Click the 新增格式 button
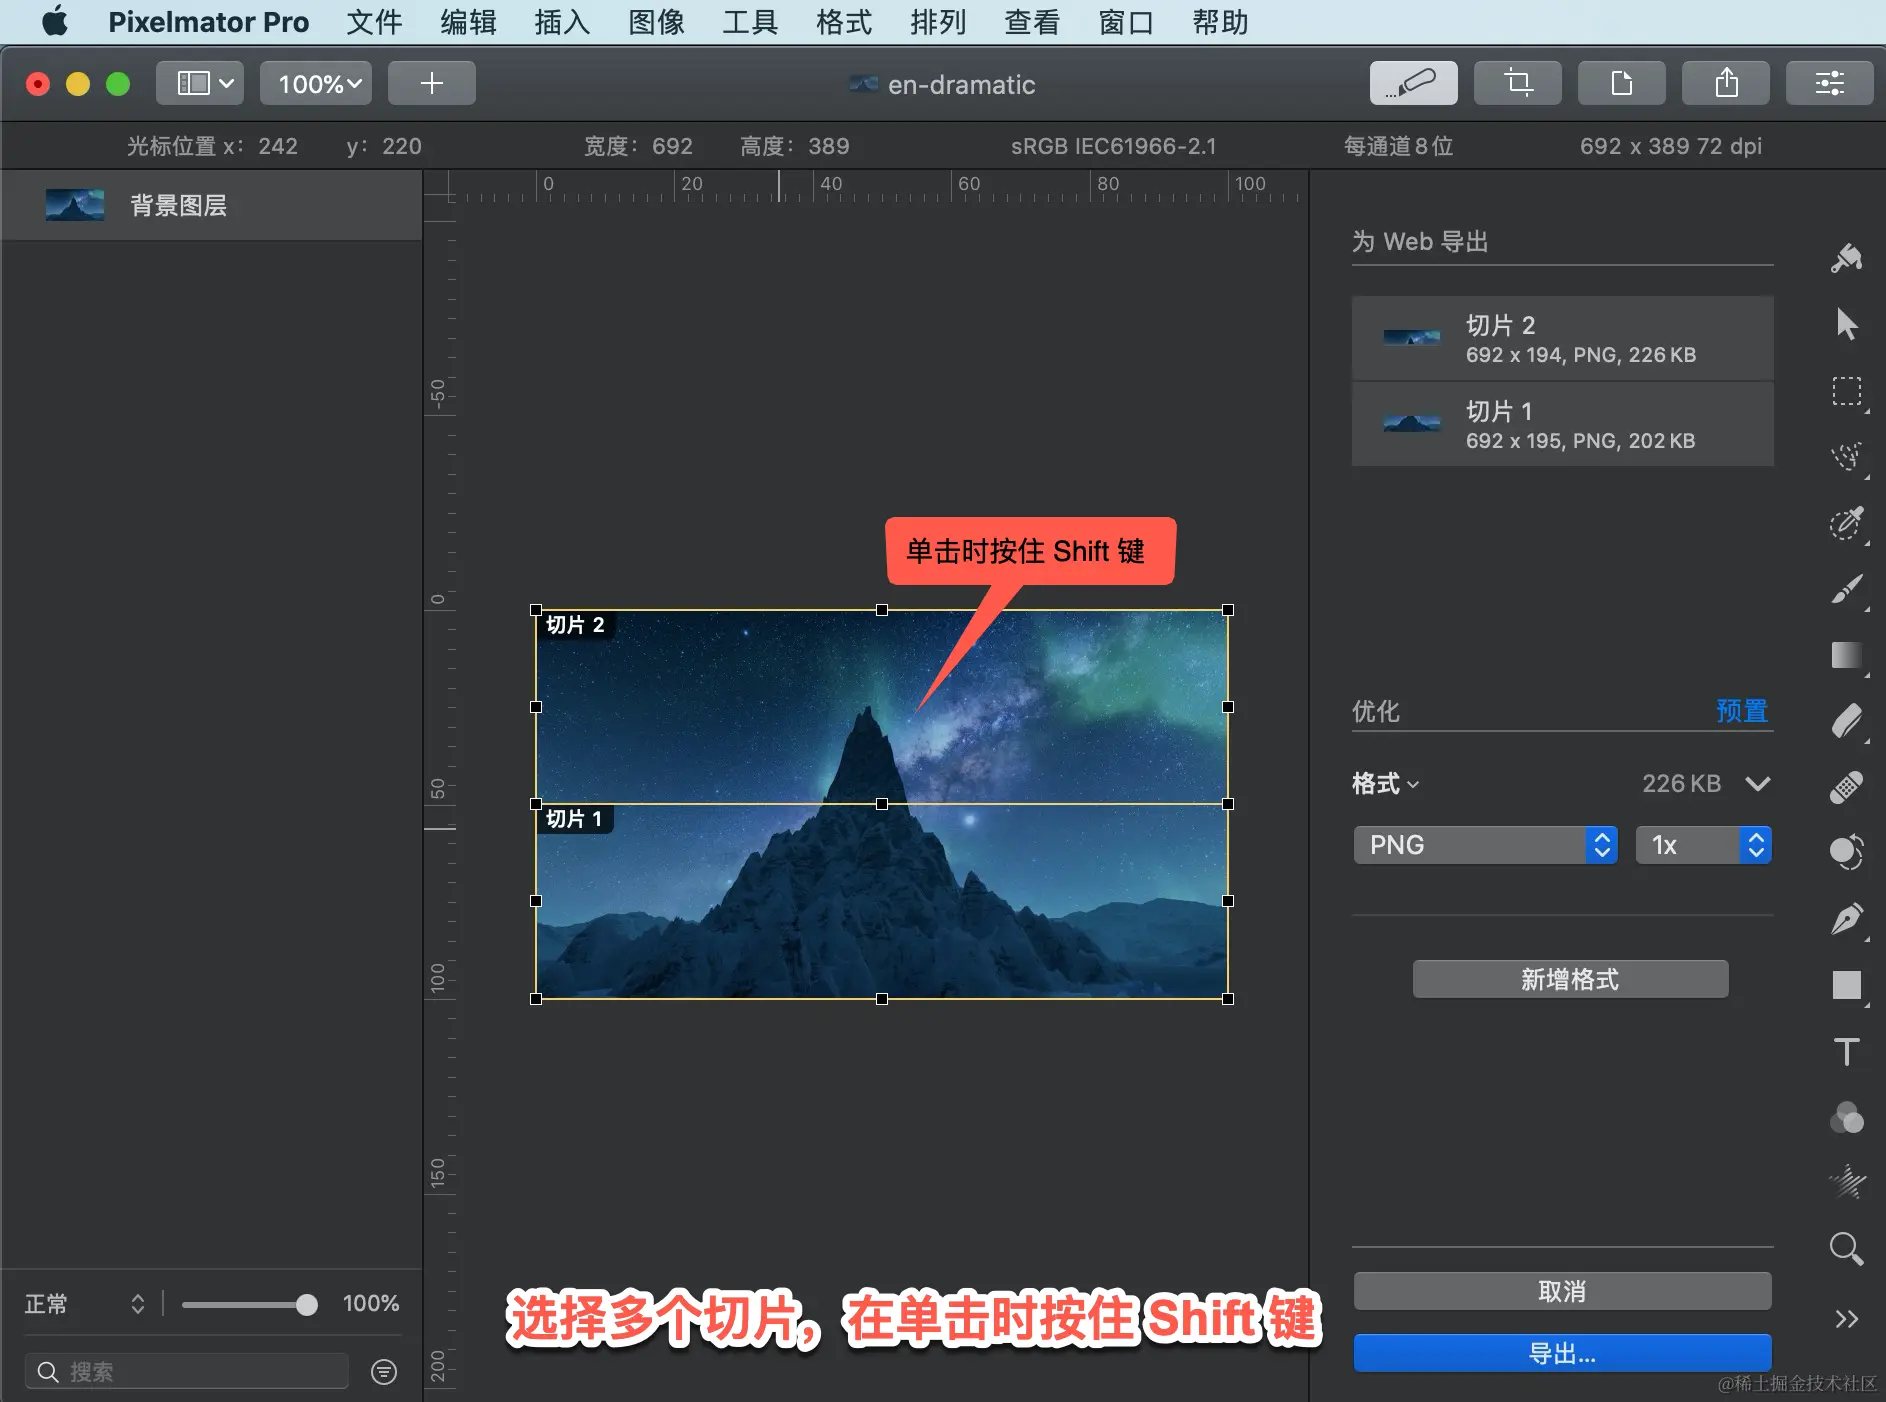The height and width of the screenshot is (1402, 1886). point(1570,979)
